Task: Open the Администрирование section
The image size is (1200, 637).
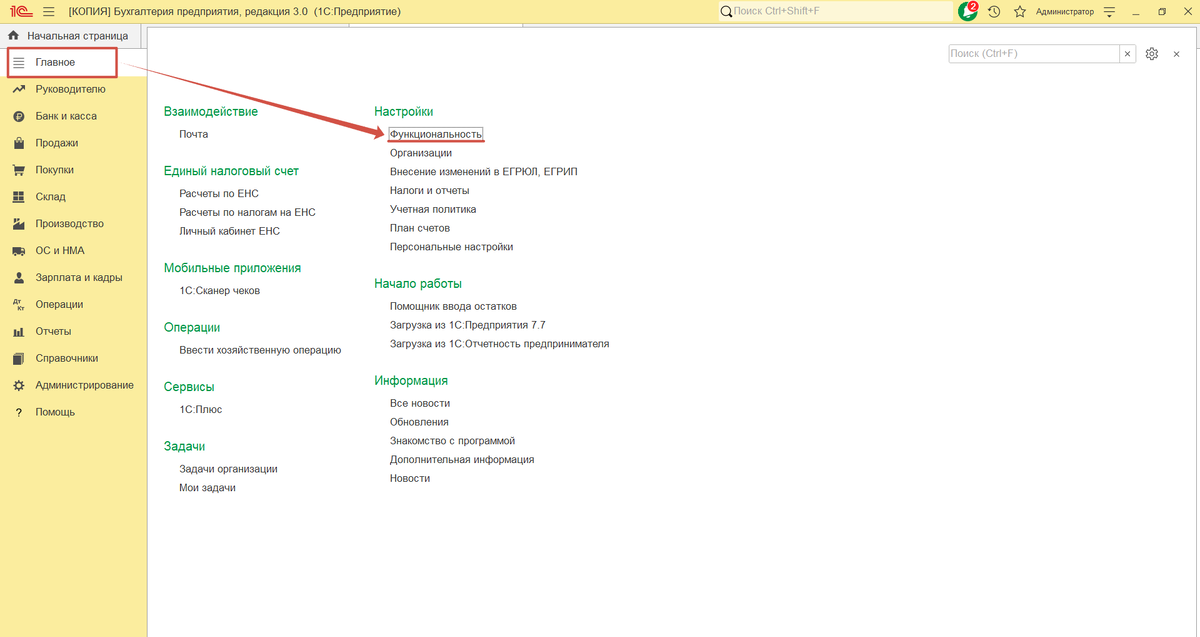Action: pos(84,385)
